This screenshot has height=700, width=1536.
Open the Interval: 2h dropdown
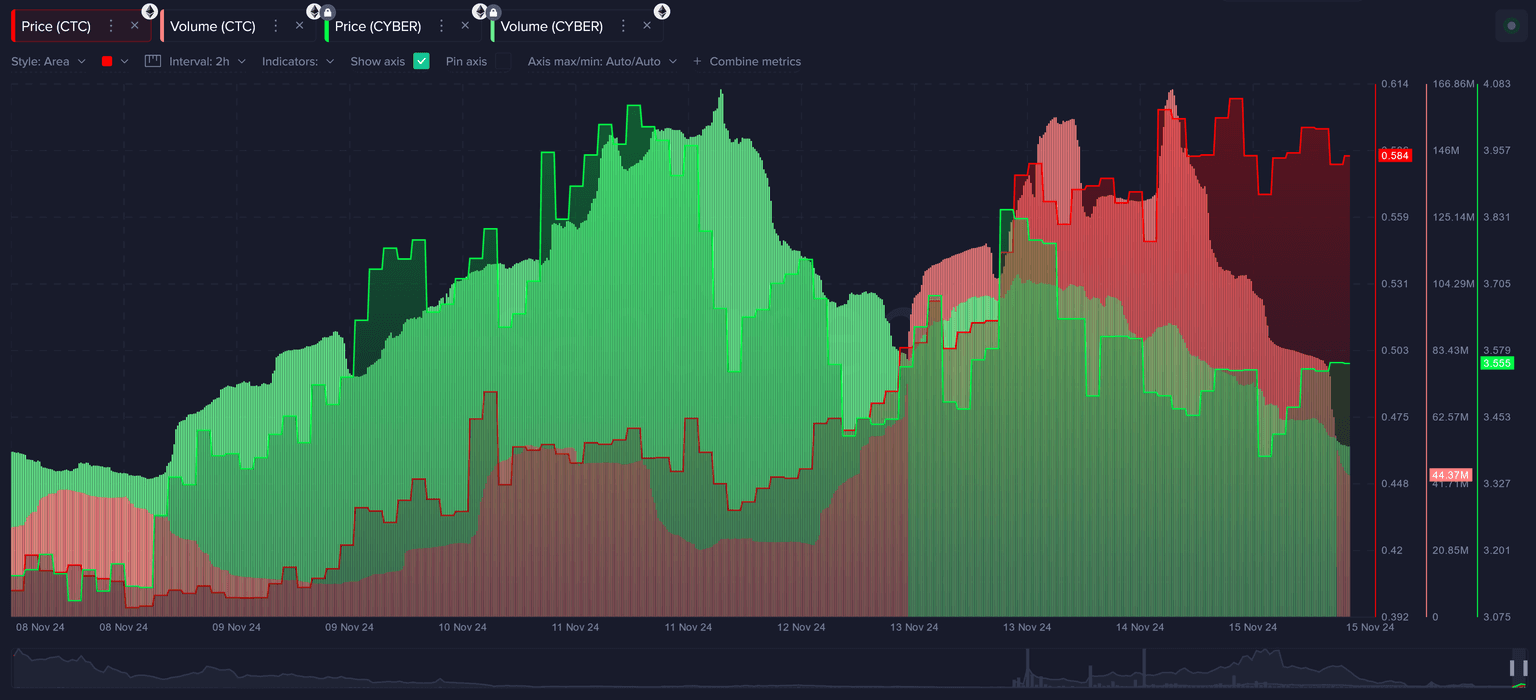pyautogui.click(x=207, y=61)
